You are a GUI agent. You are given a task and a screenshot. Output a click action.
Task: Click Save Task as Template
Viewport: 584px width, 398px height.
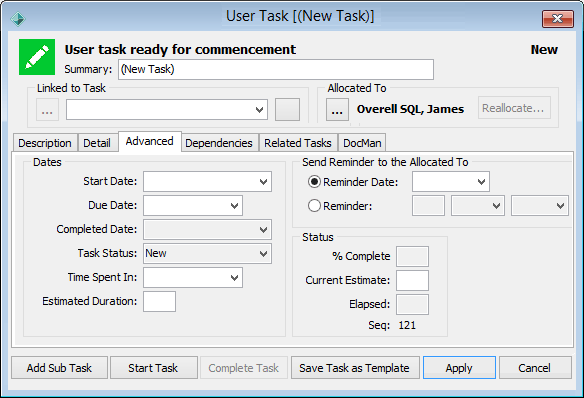(355, 368)
